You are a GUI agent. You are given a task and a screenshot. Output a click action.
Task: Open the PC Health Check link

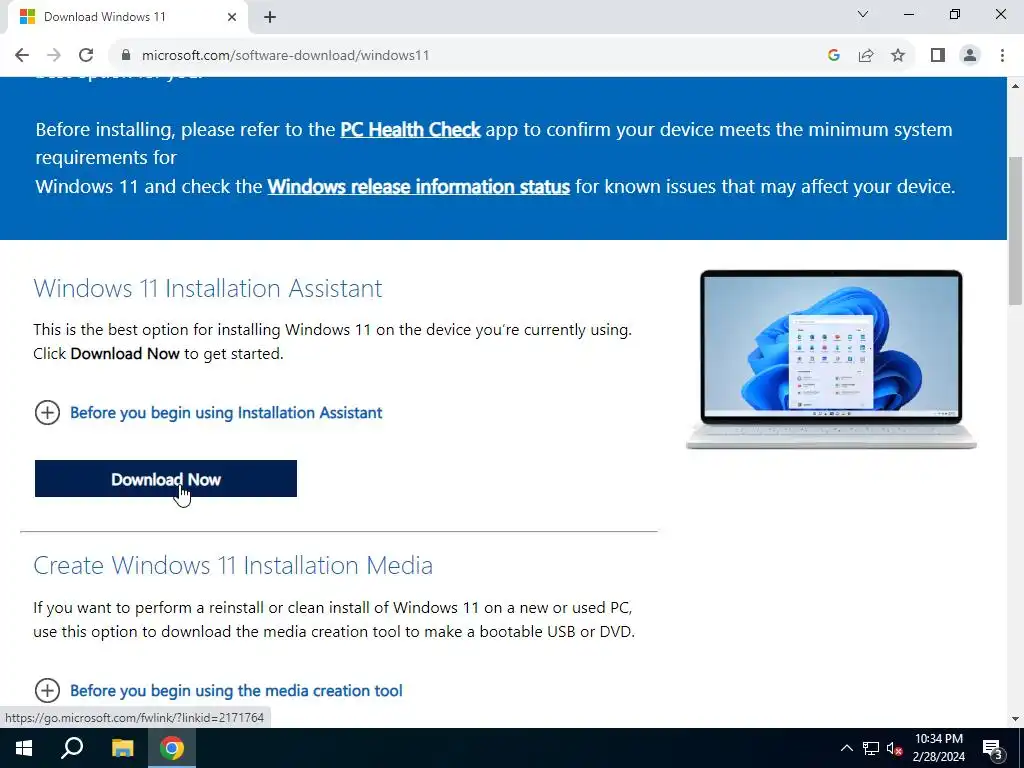point(410,129)
